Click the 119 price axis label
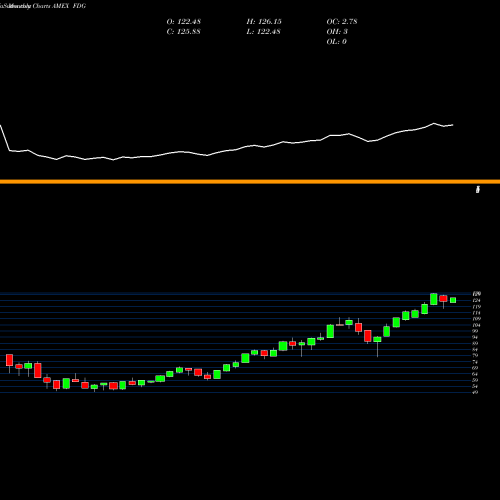 point(477,307)
